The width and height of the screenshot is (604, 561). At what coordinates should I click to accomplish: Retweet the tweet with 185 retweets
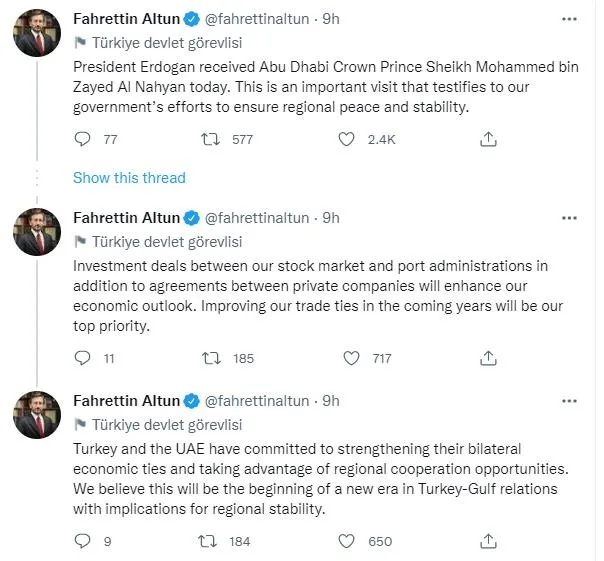[x=211, y=357]
